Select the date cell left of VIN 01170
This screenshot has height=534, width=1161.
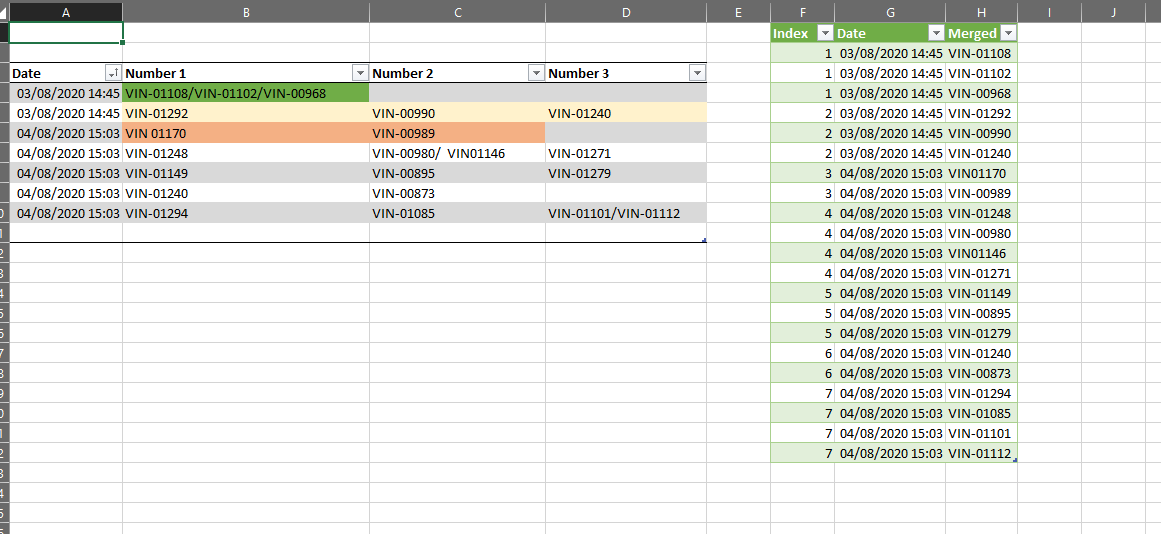[66, 133]
